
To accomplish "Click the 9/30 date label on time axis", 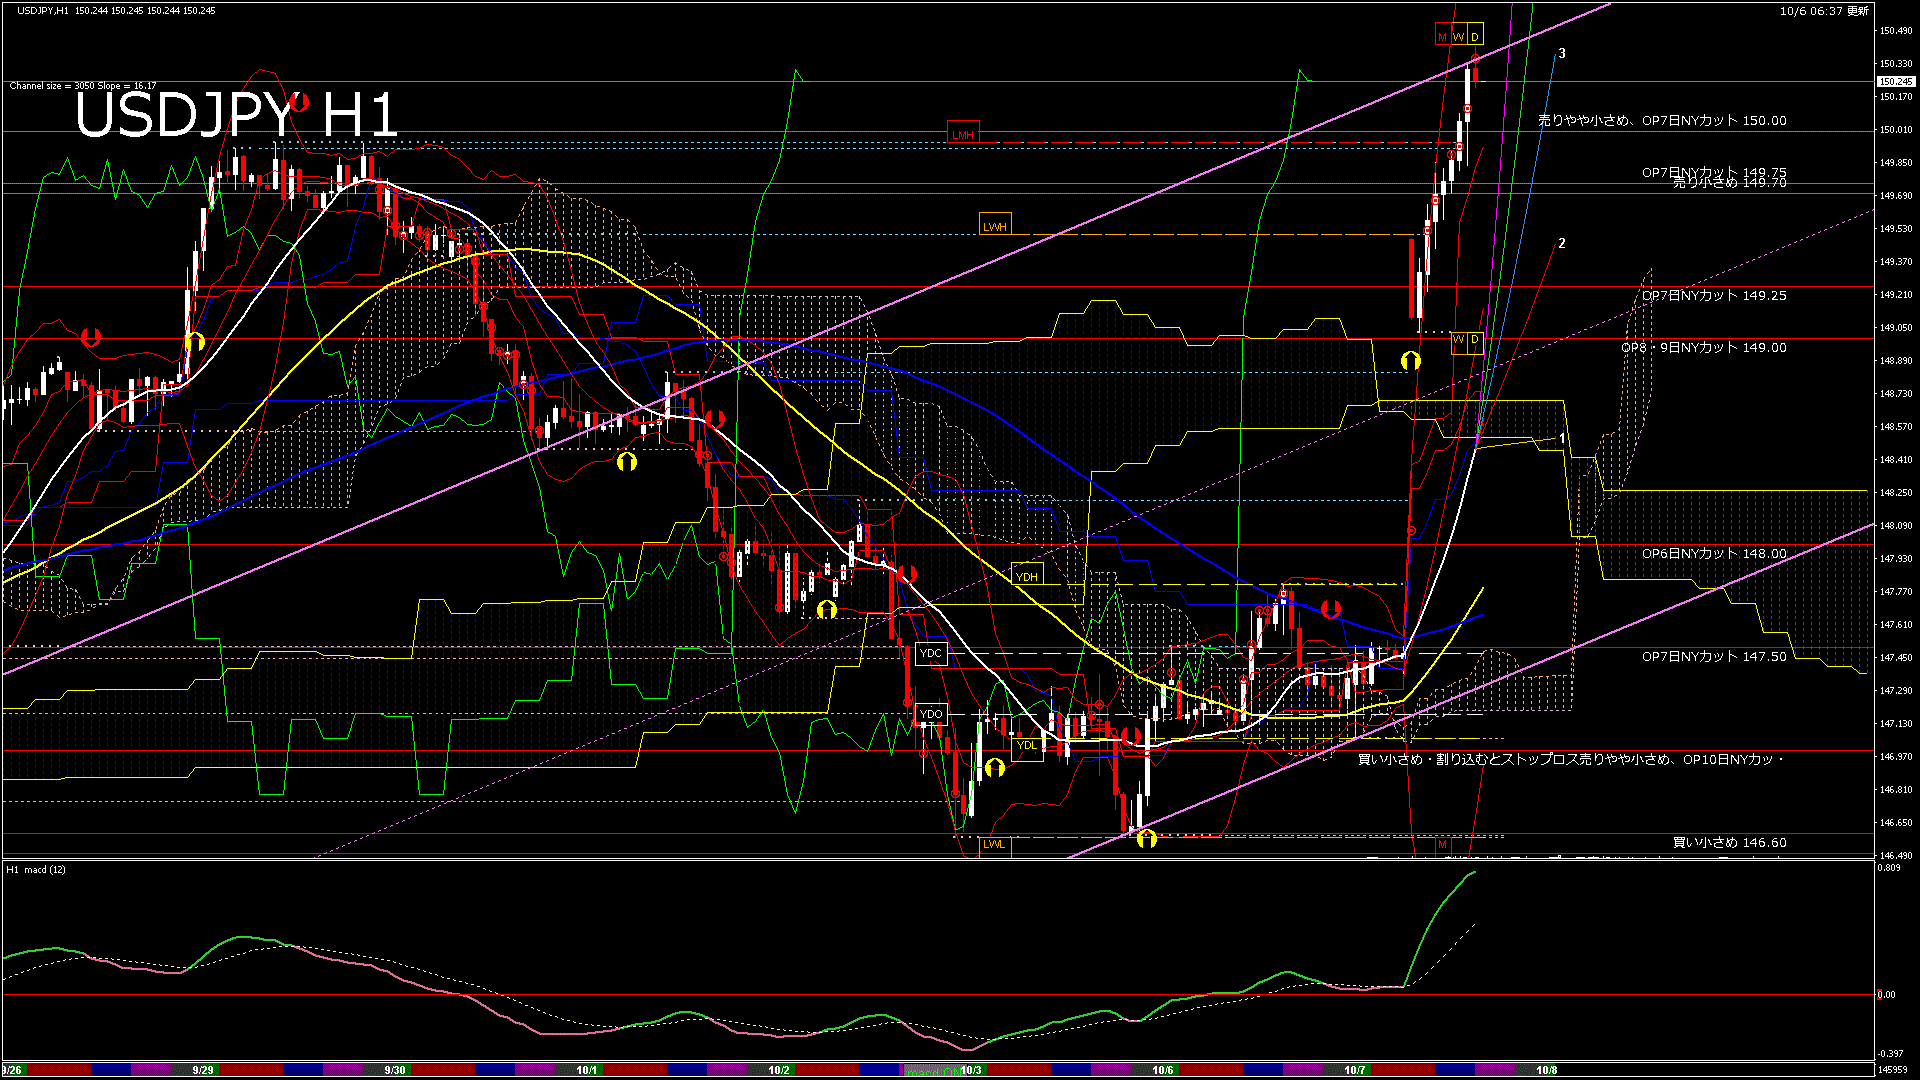I will pyautogui.click(x=395, y=1070).
